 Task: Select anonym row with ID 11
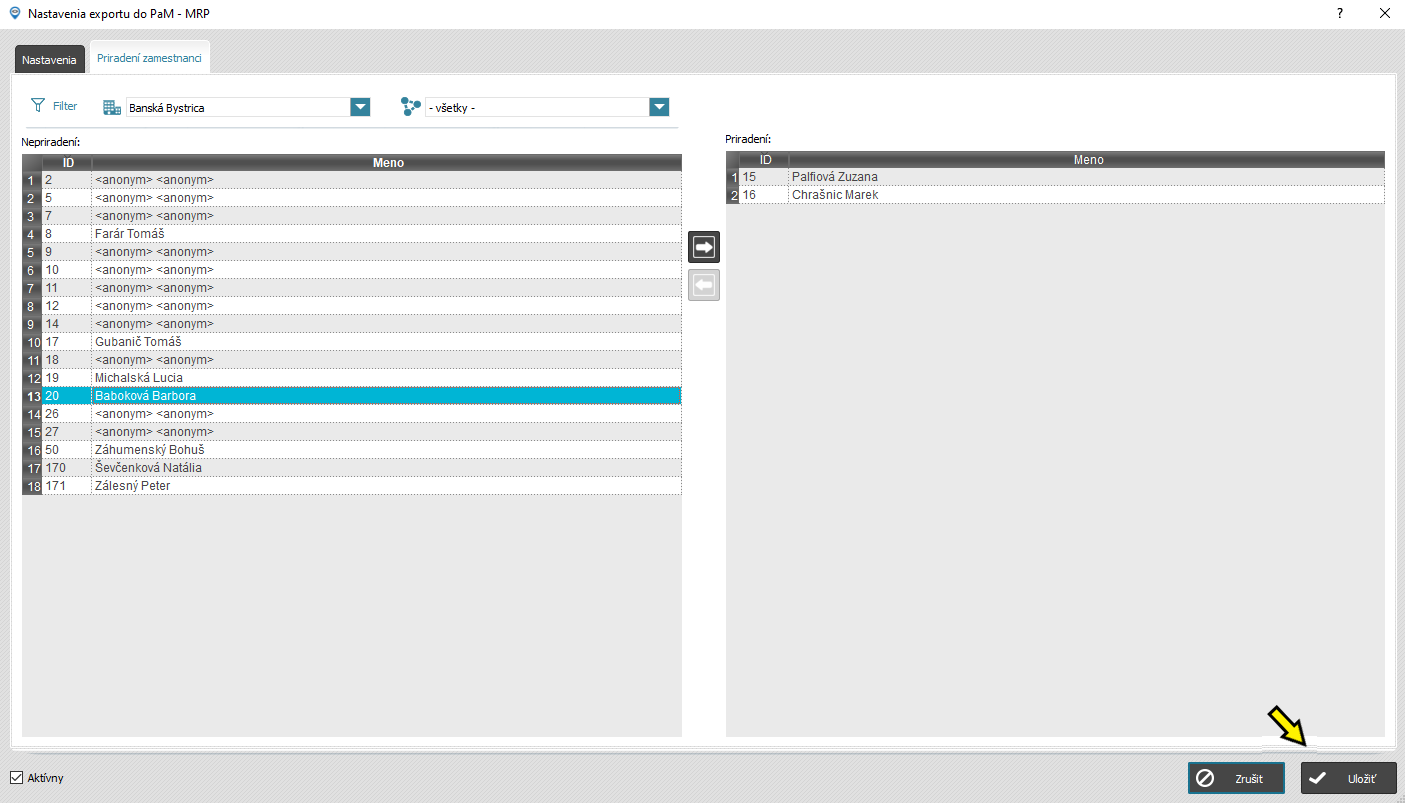pyautogui.click(x=352, y=288)
